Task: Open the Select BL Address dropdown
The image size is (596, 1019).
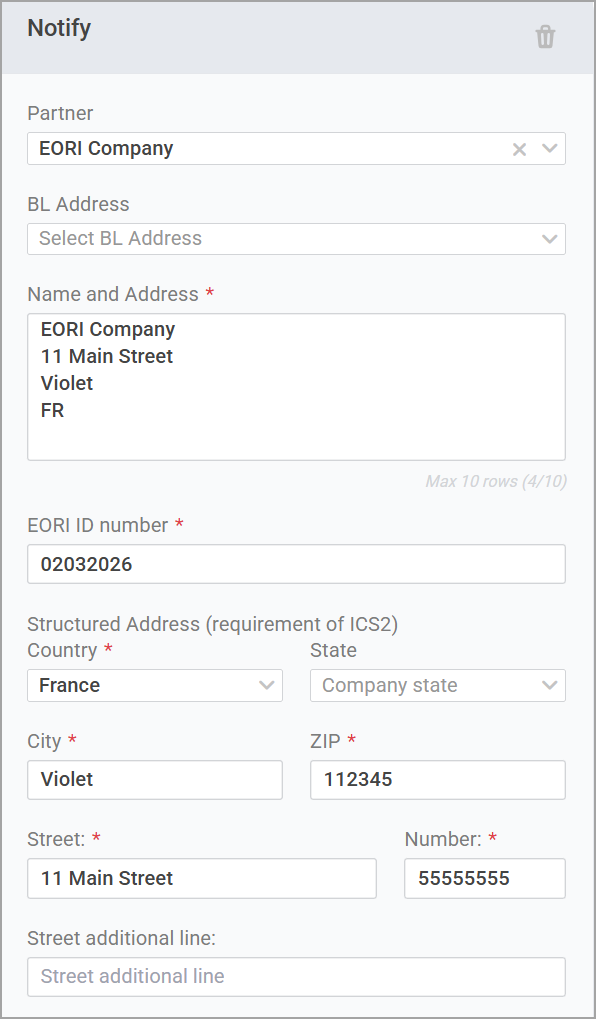Action: coord(296,239)
